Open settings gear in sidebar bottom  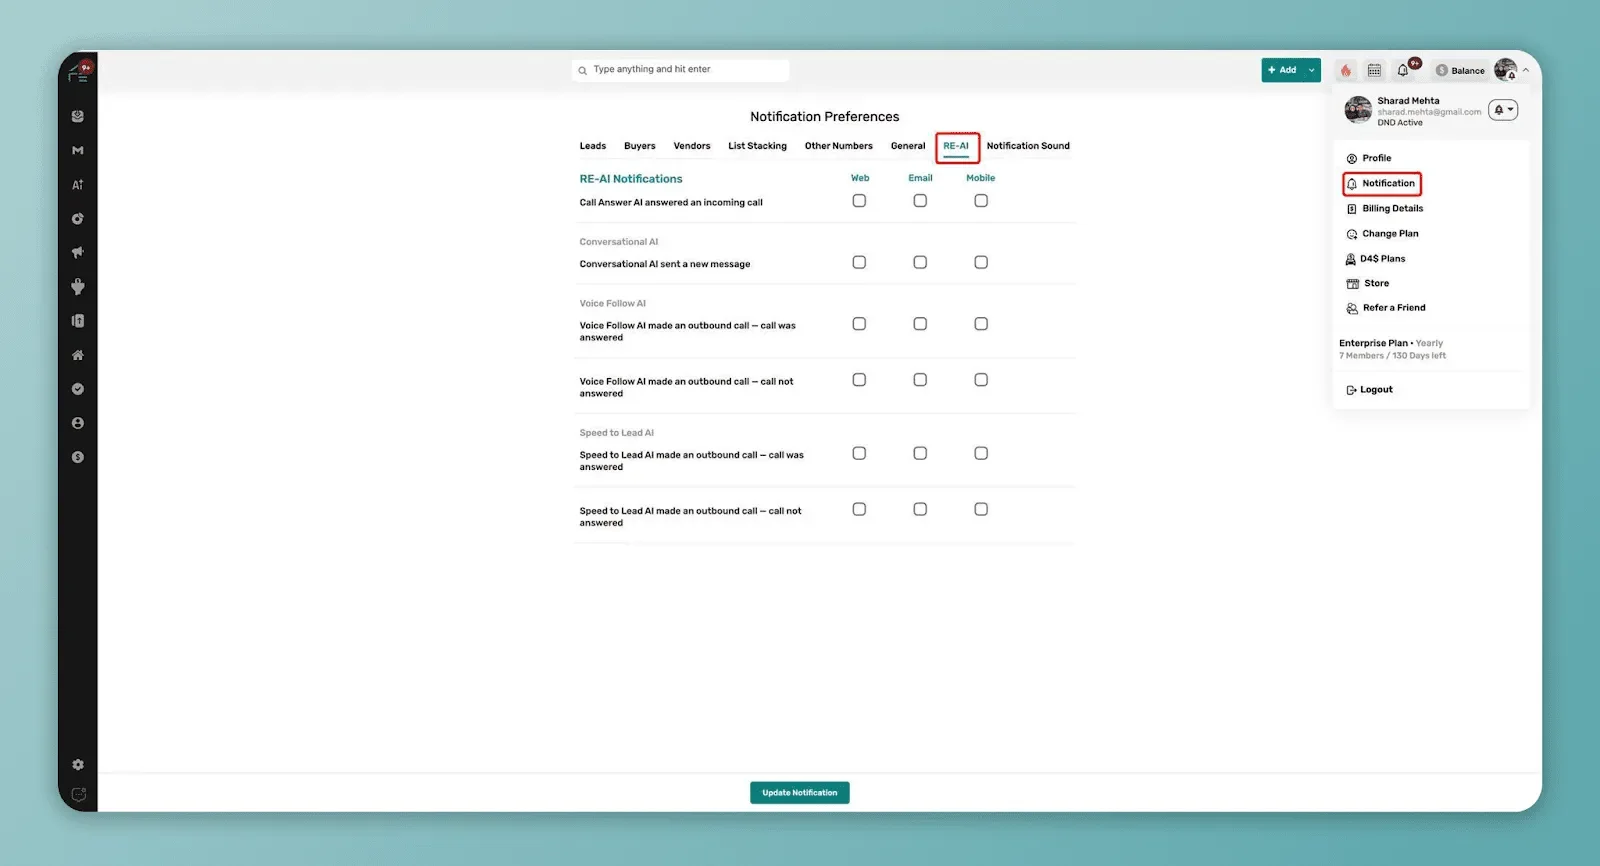click(x=78, y=765)
